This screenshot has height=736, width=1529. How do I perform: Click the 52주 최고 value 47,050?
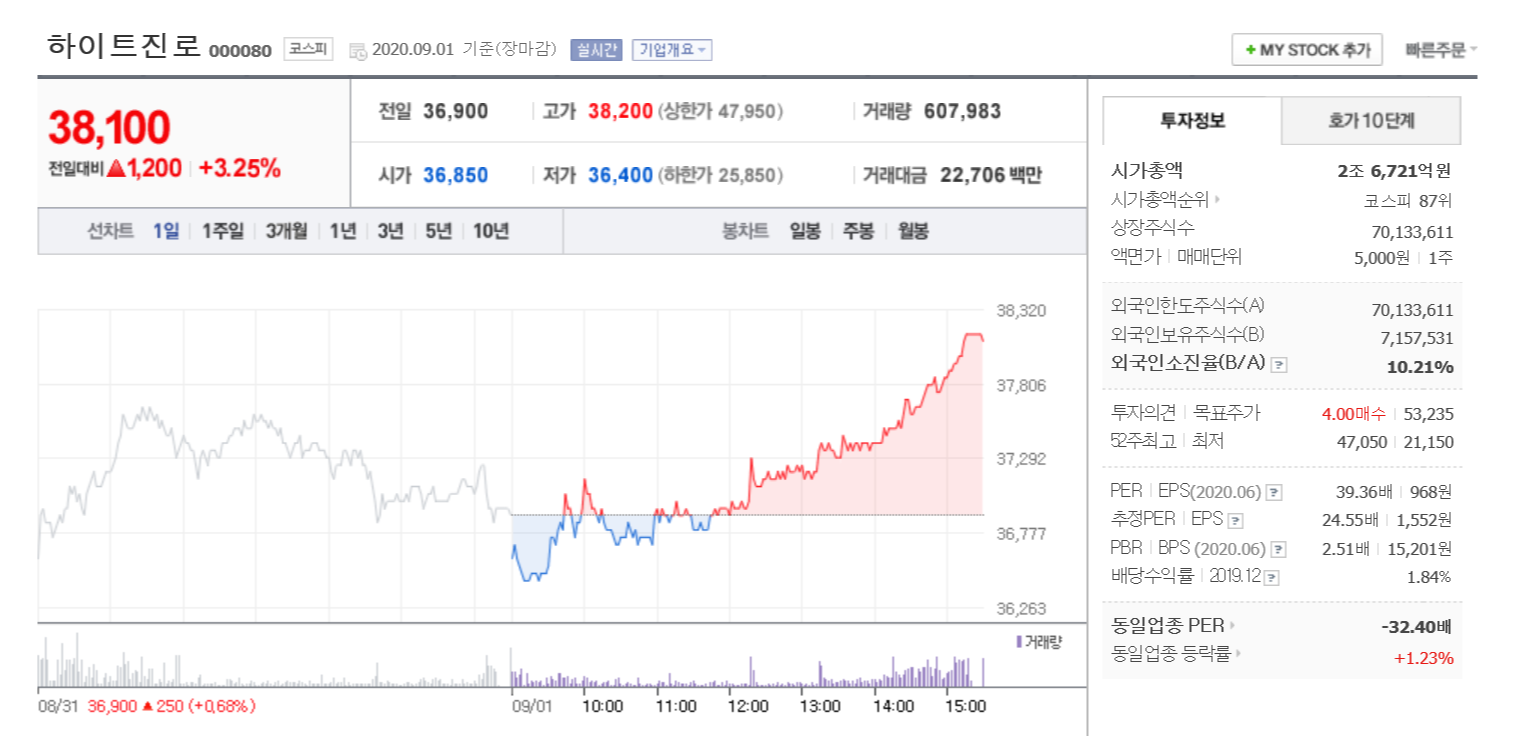coord(1362,442)
